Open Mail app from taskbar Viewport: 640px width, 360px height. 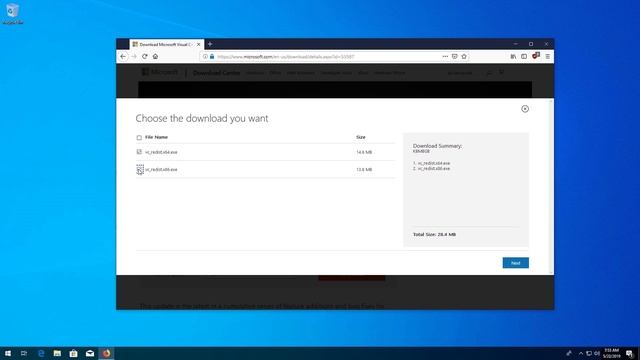click(90, 353)
